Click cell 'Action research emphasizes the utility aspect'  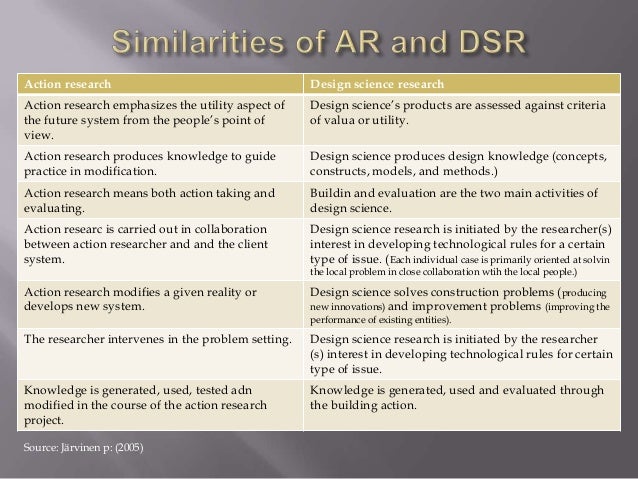coord(160,120)
